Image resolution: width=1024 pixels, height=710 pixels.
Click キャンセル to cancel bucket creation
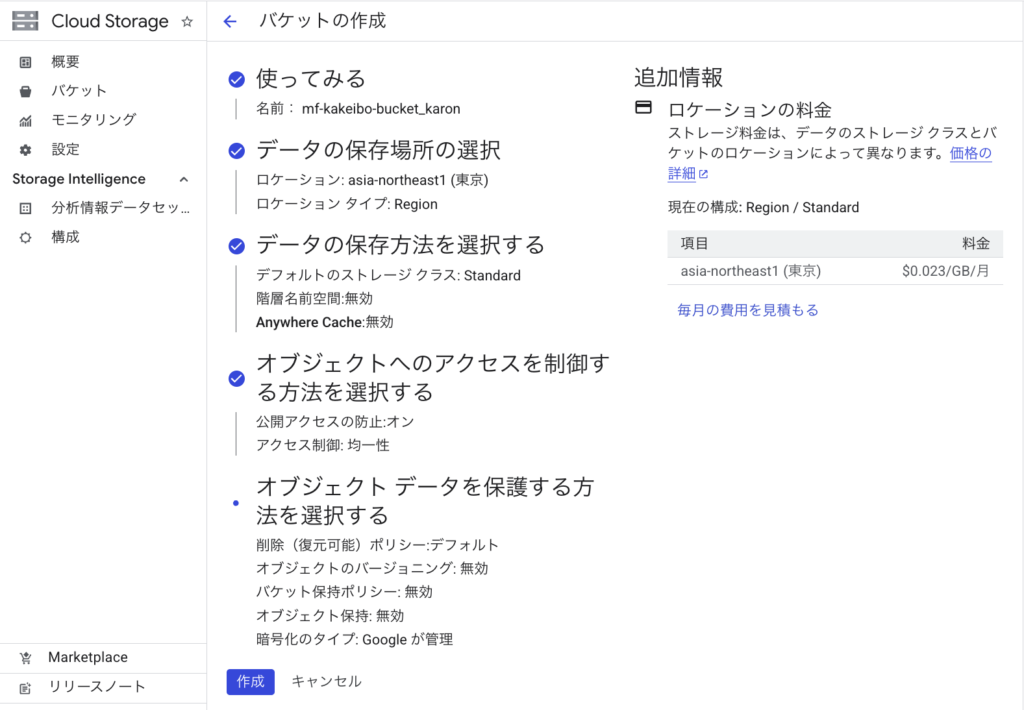pyautogui.click(x=326, y=681)
